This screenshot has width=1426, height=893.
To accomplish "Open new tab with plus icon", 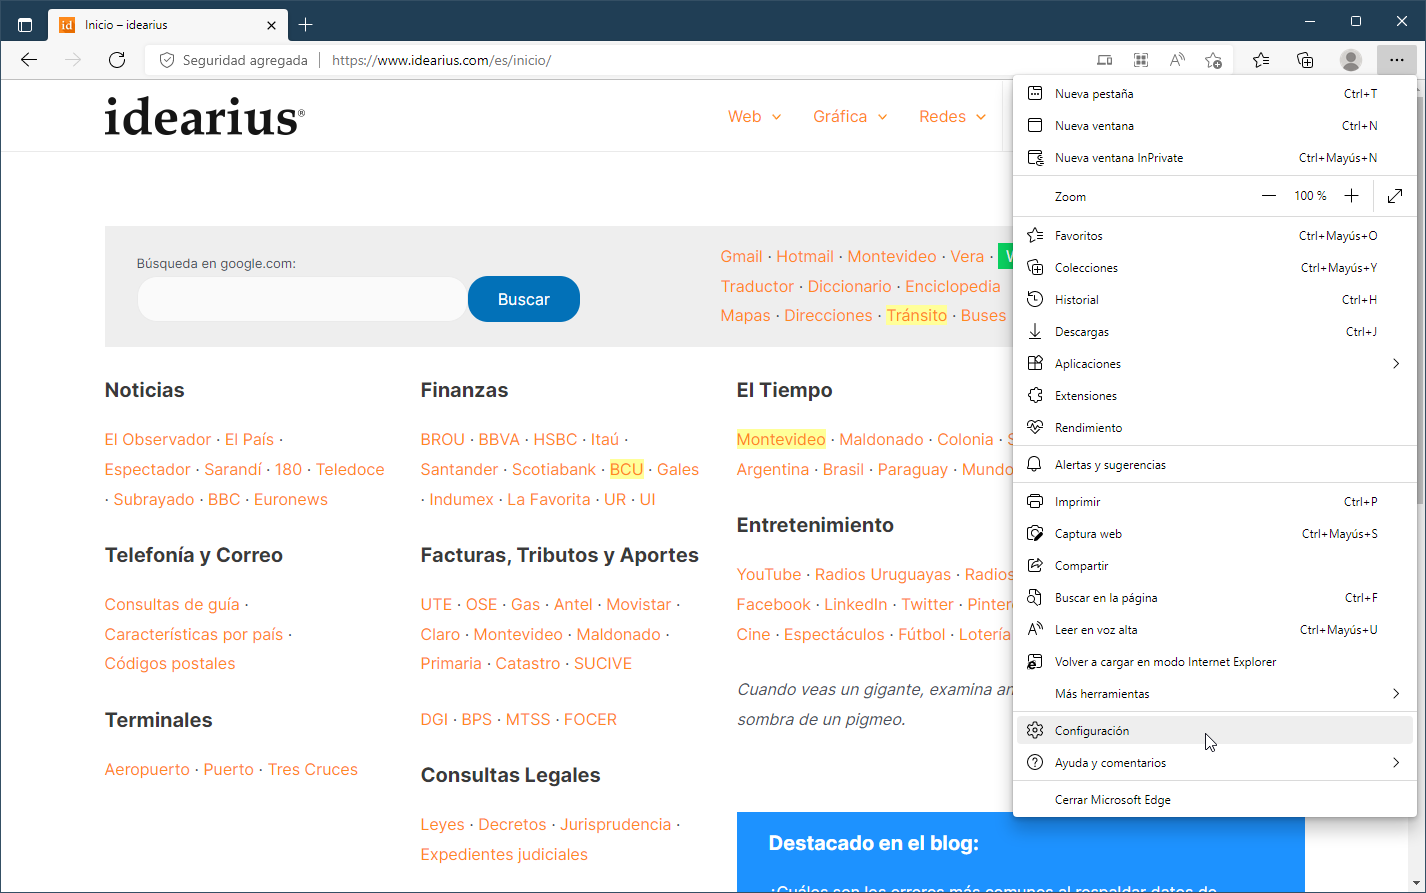I will (x=306, y=25).
